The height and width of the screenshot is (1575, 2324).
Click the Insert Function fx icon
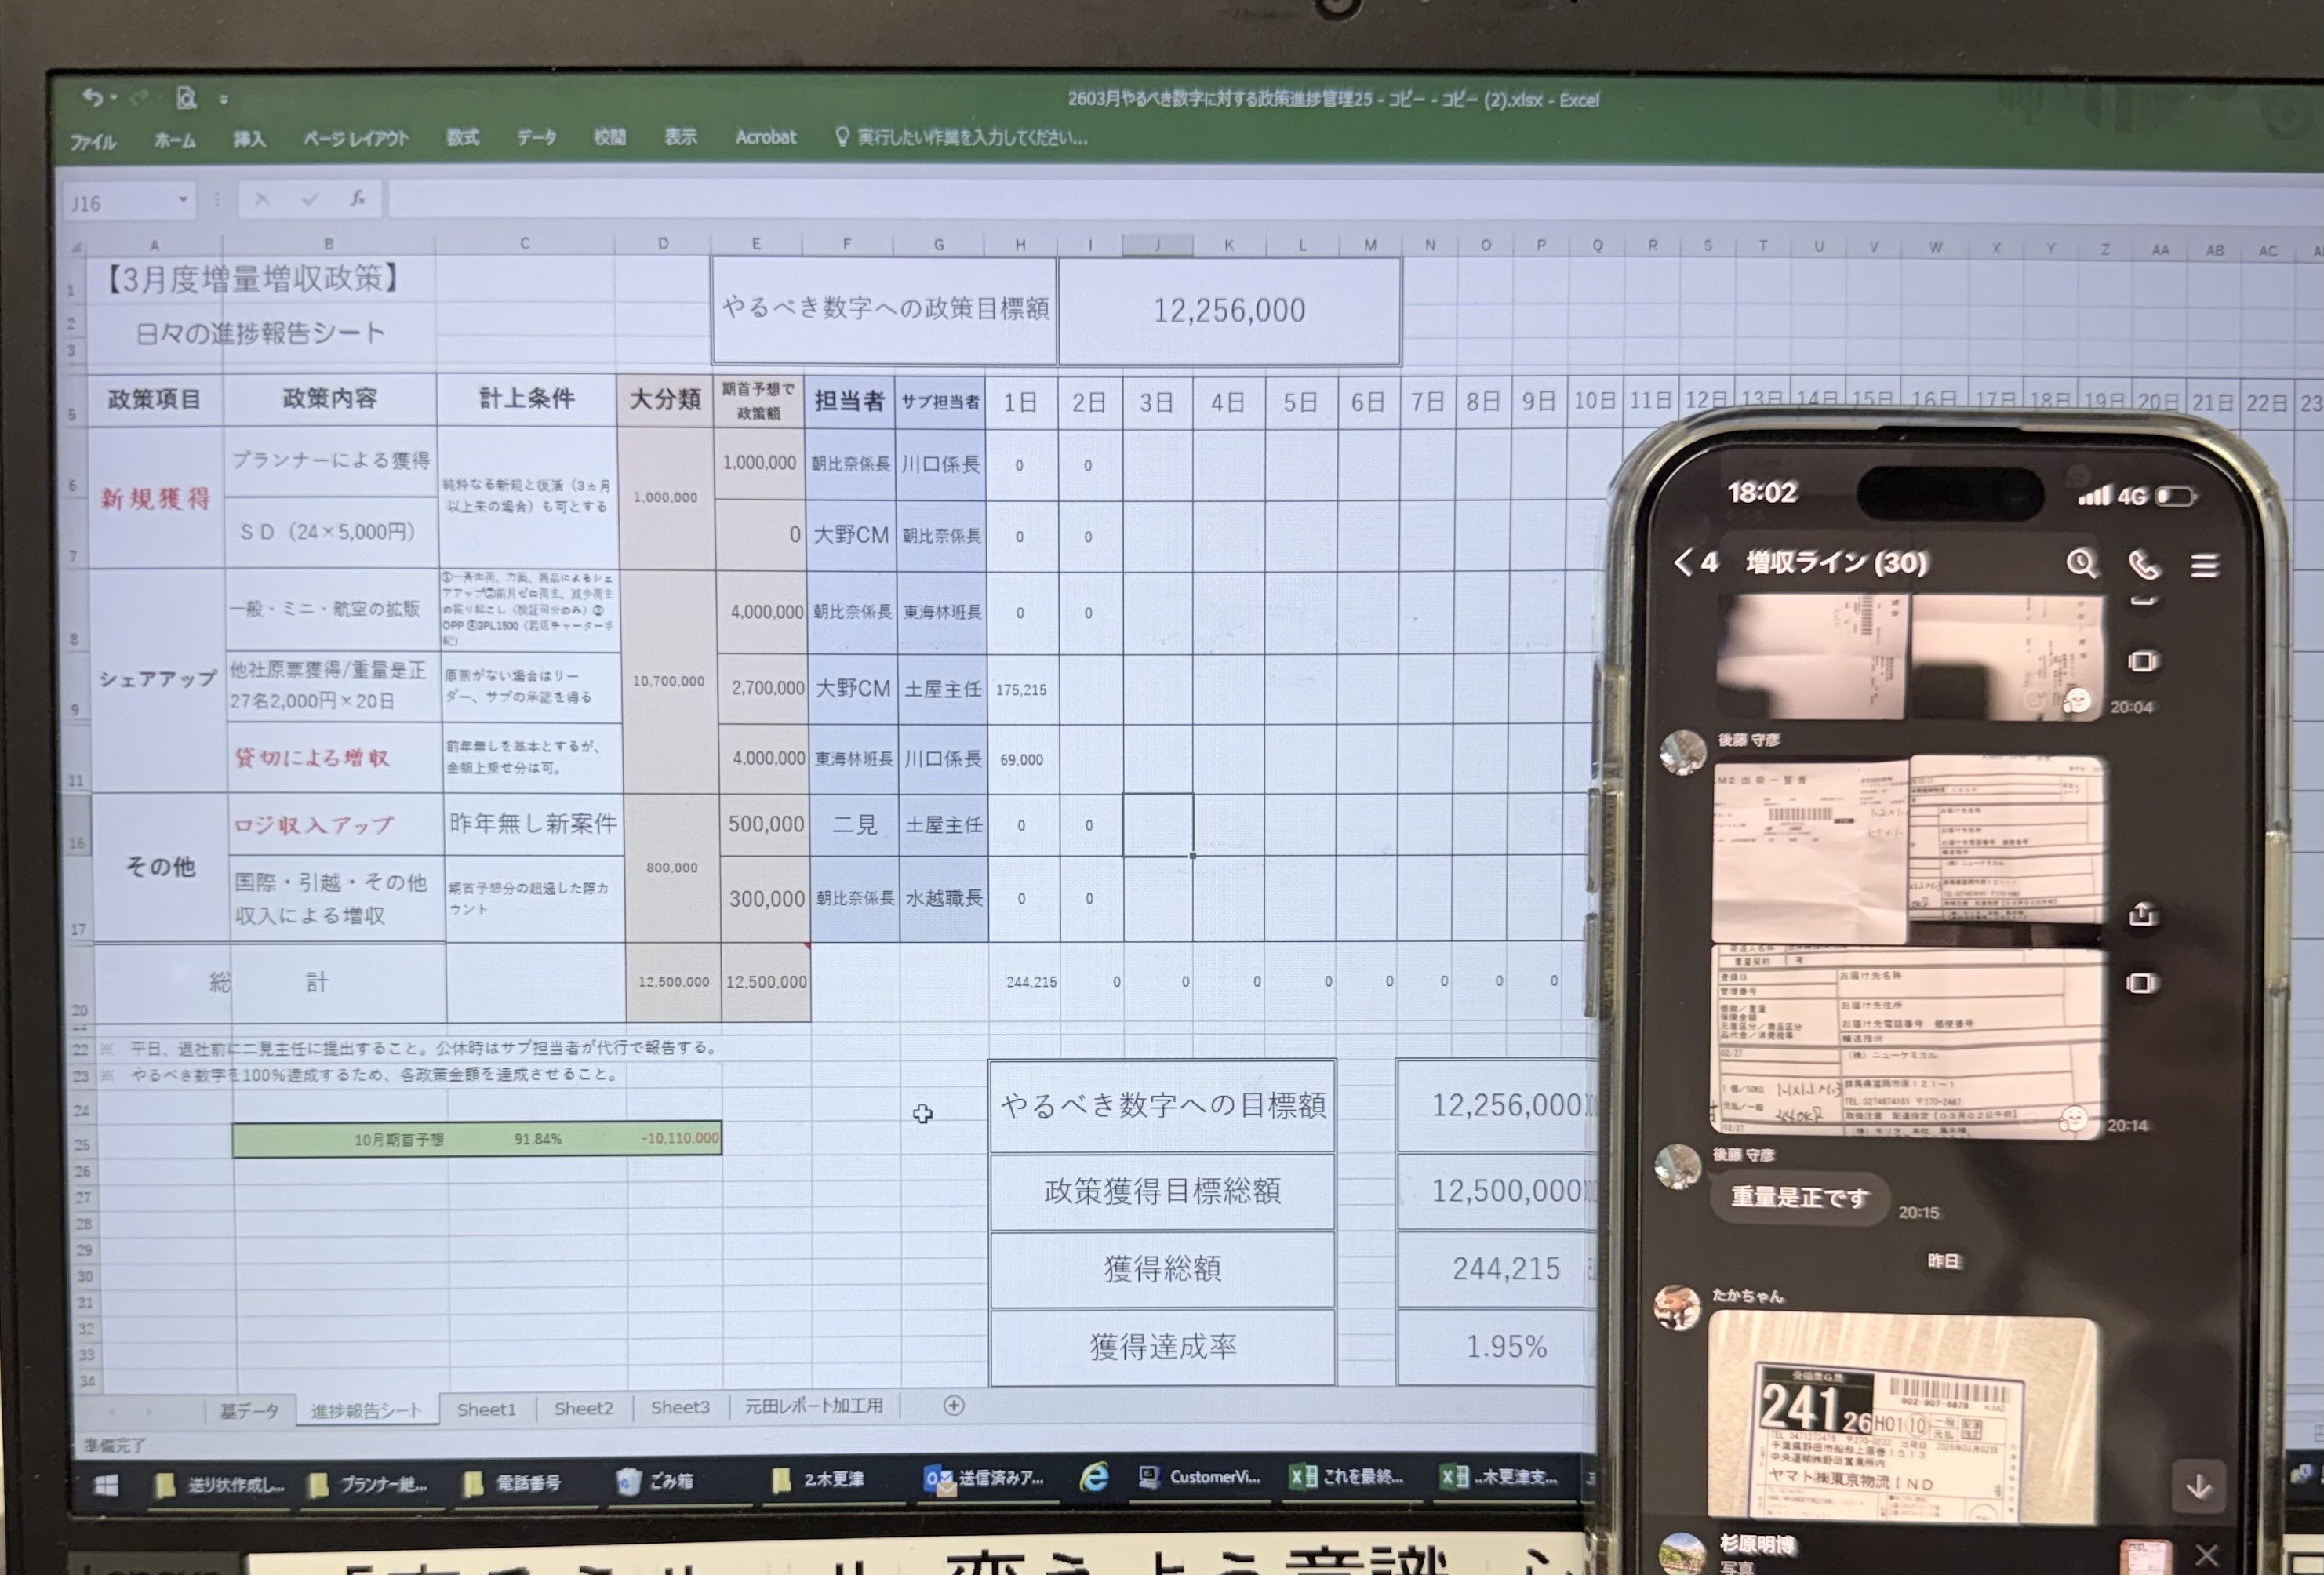coord(357,199)
